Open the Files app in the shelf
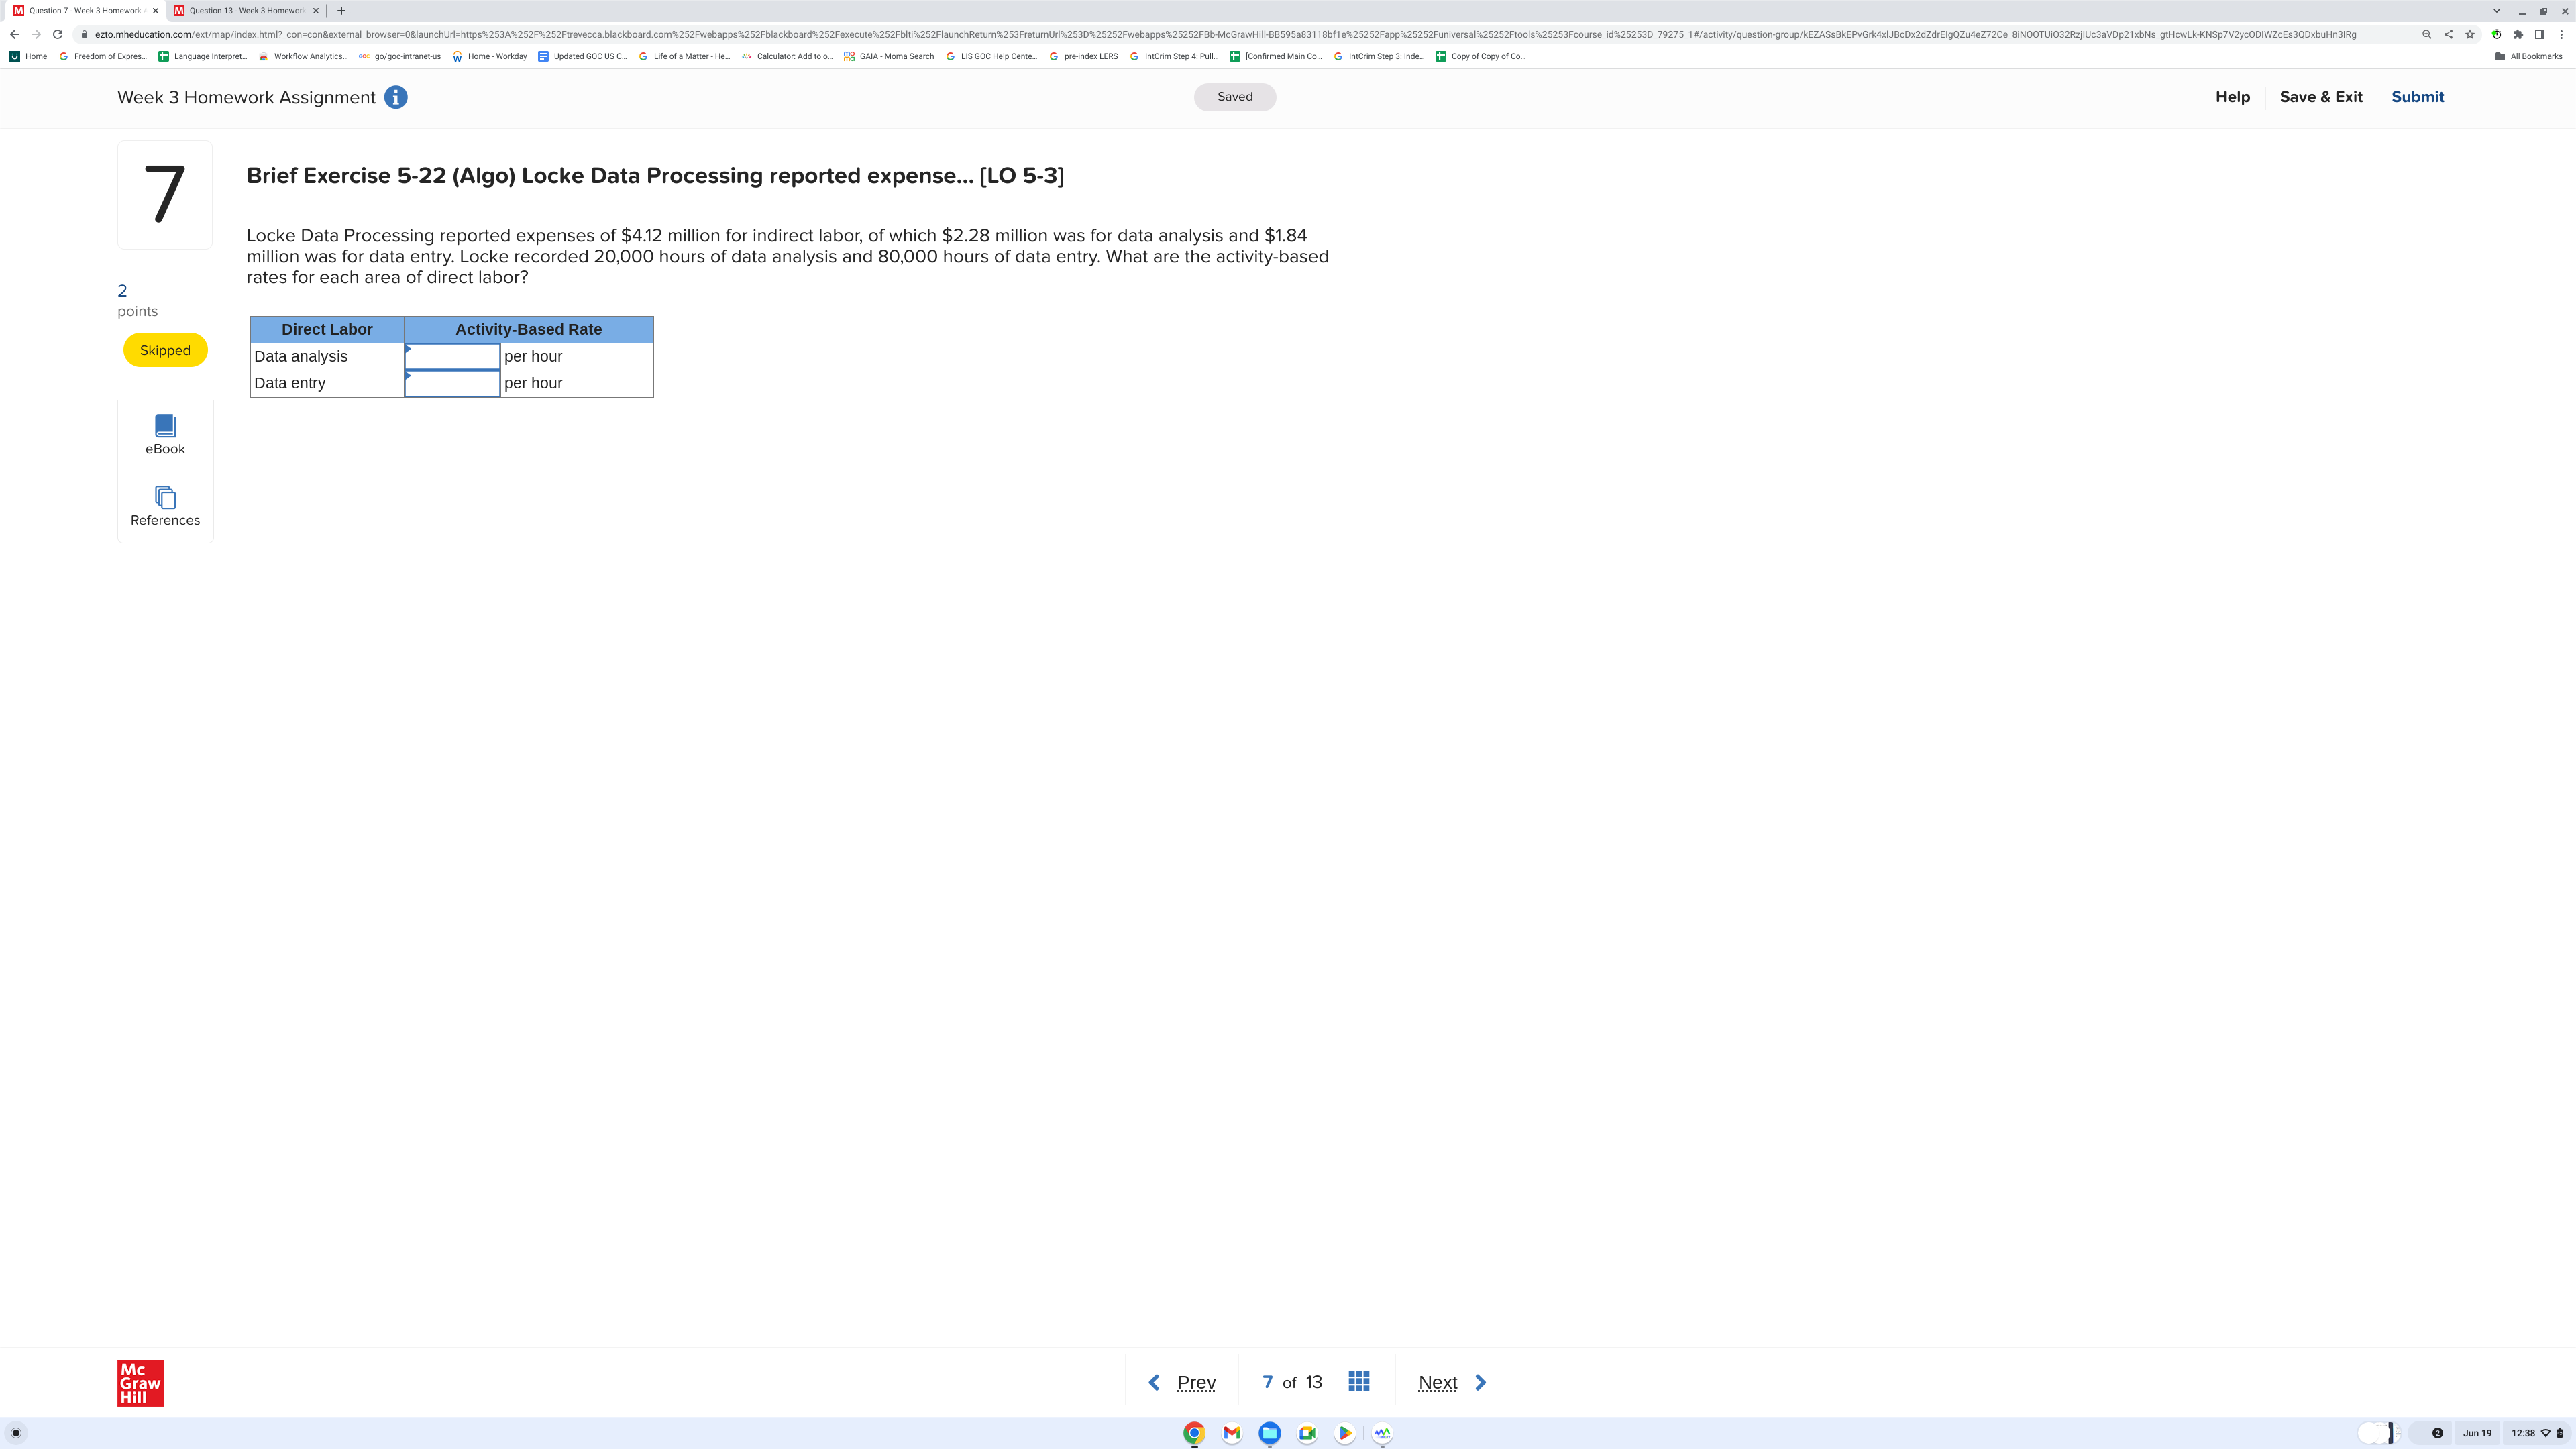Screen dimensions: 2576x1449 click(1269, 1433)
